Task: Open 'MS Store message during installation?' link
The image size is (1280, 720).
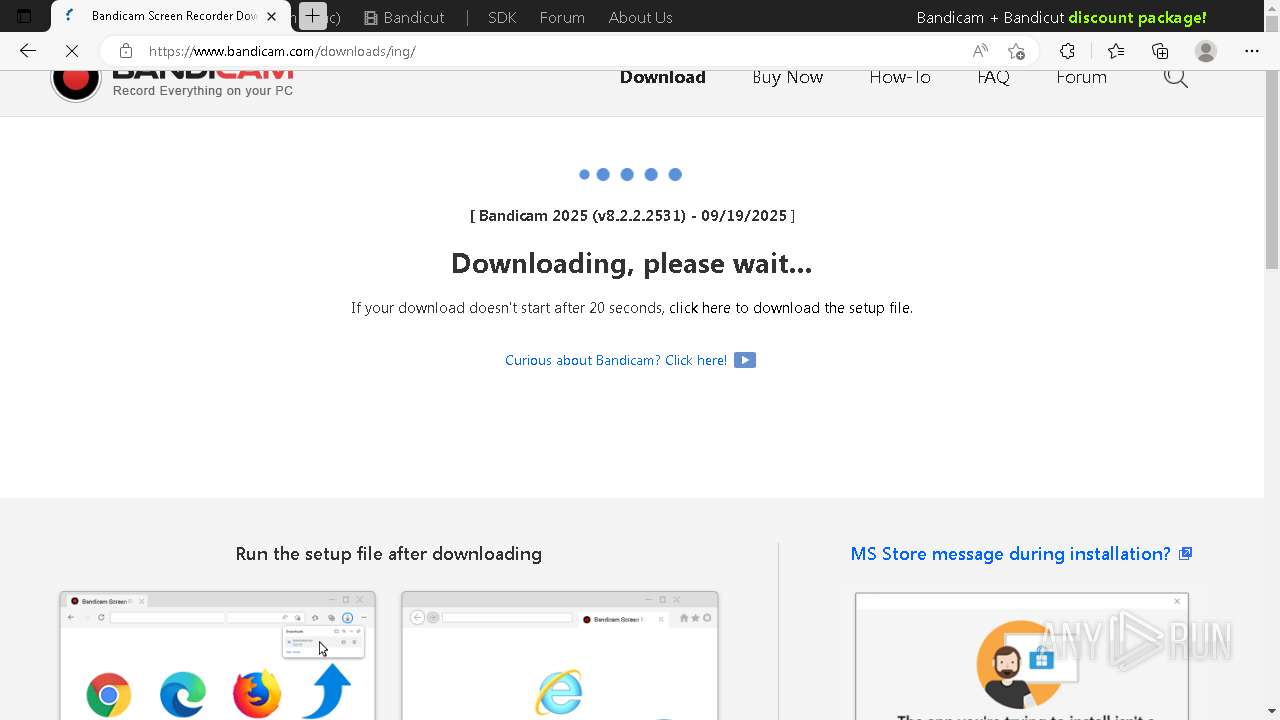Action: click(x=1010, y=553)
